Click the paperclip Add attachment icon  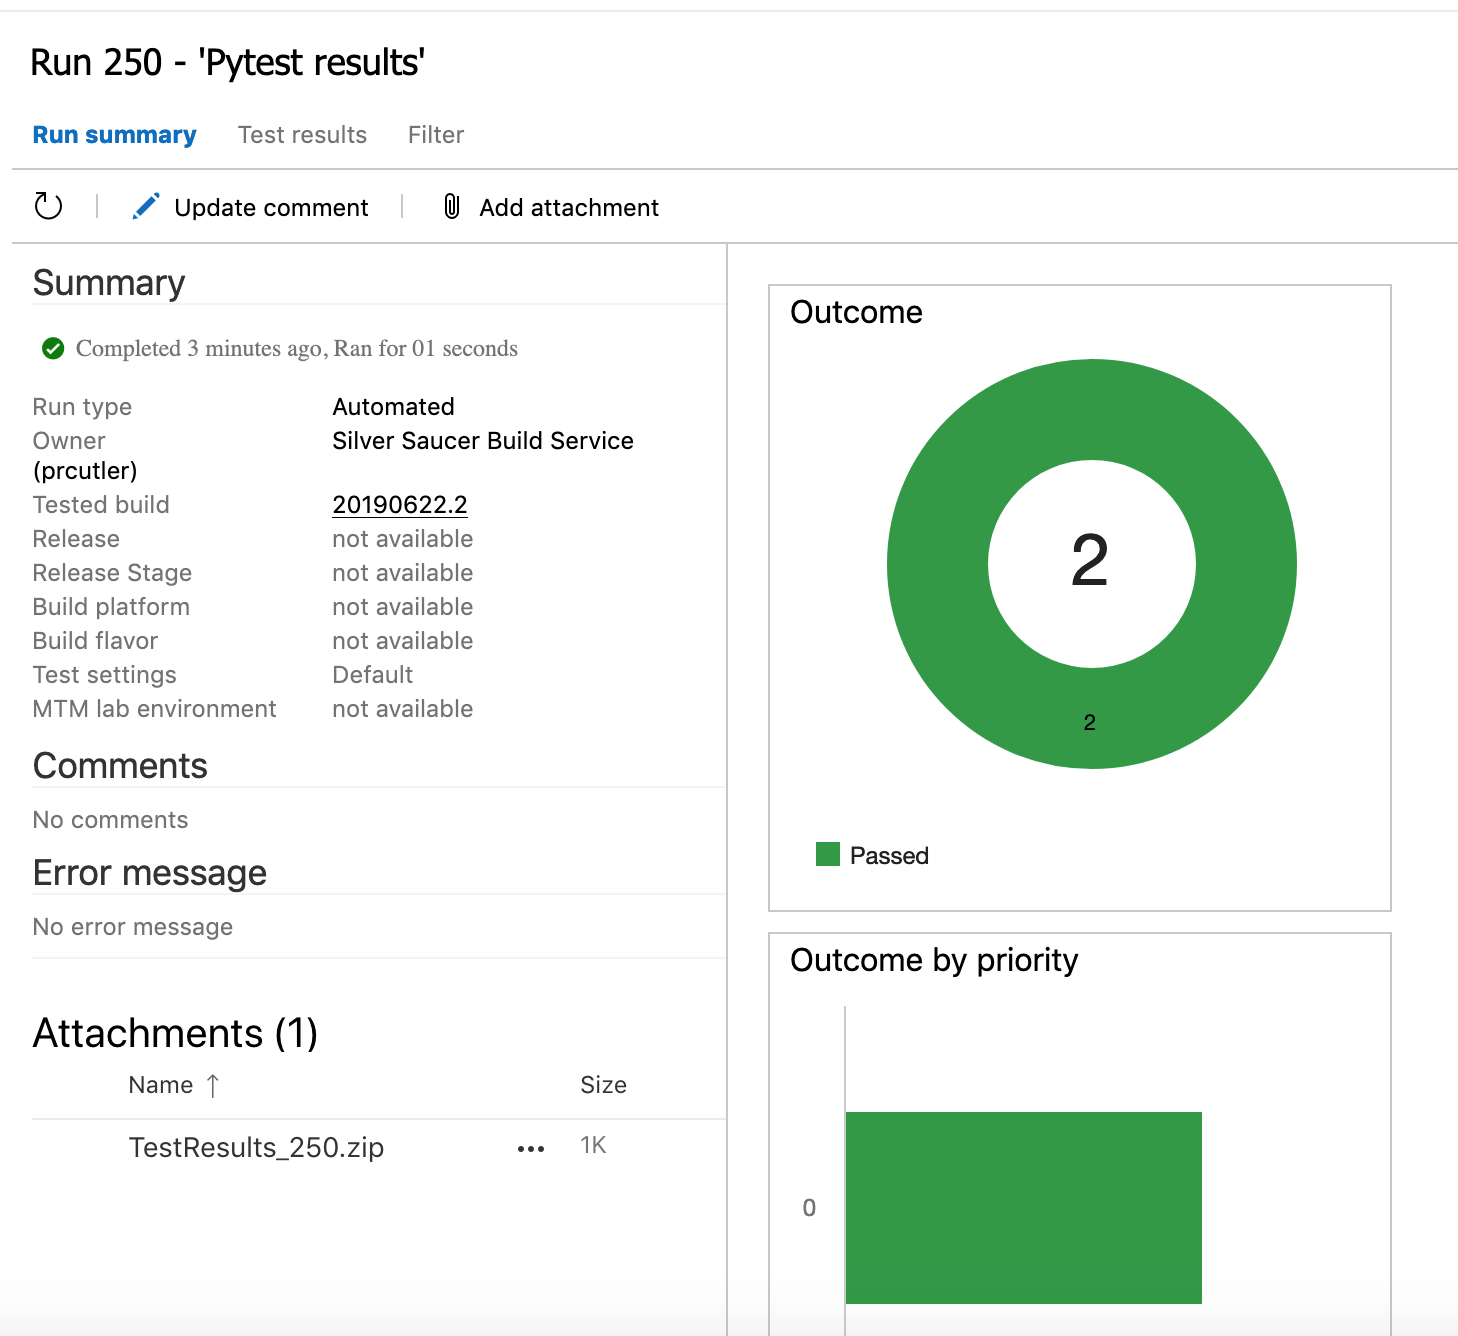tap(451, 207)
